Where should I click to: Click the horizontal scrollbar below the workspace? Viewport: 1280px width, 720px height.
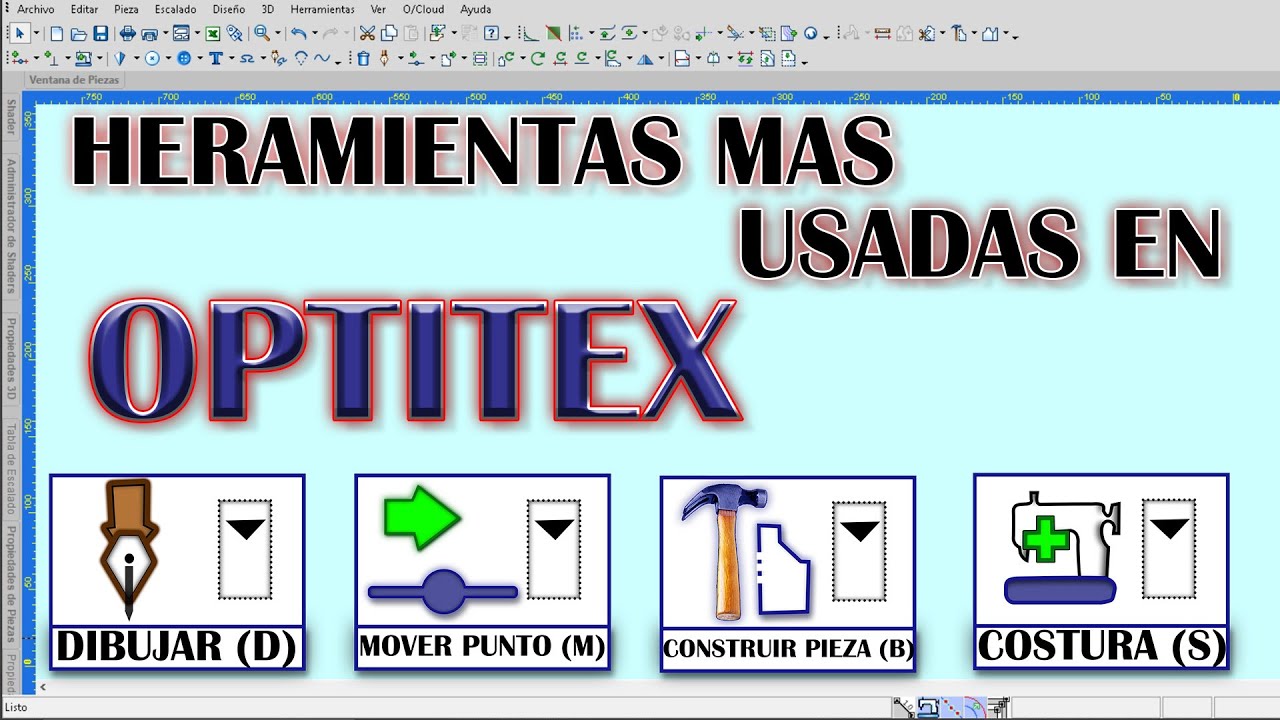(660, 687)
